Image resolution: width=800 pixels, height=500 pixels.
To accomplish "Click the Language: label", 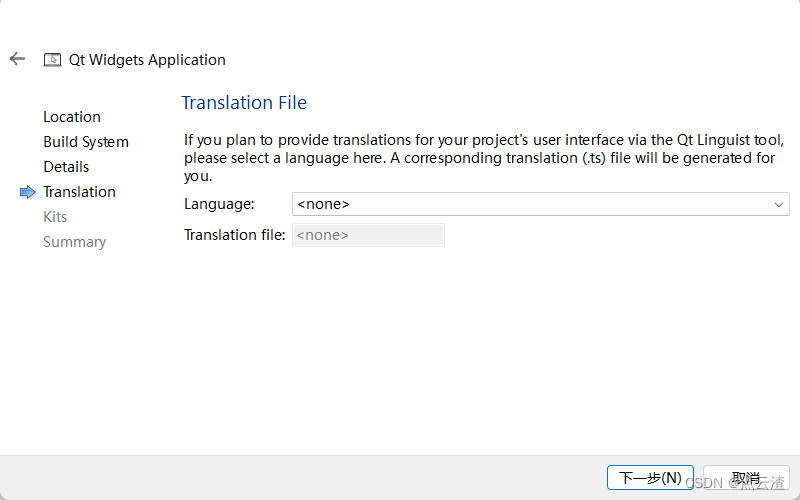I will [x=219, y=204].
